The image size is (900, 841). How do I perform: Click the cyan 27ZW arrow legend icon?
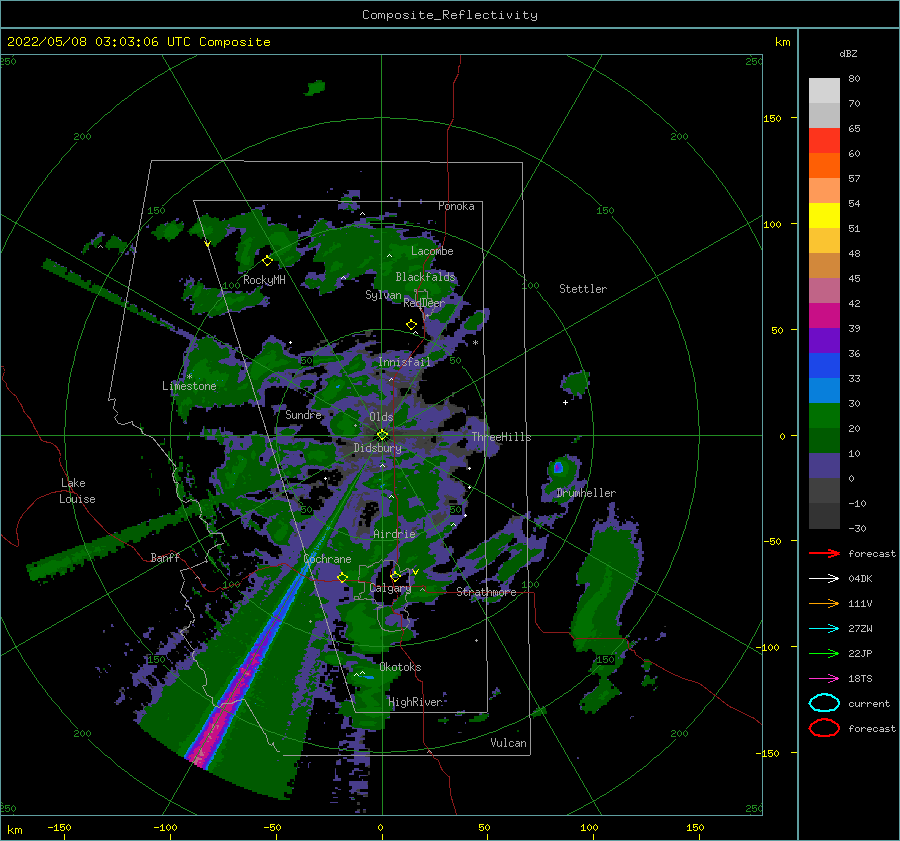click(x=824, y=629)
